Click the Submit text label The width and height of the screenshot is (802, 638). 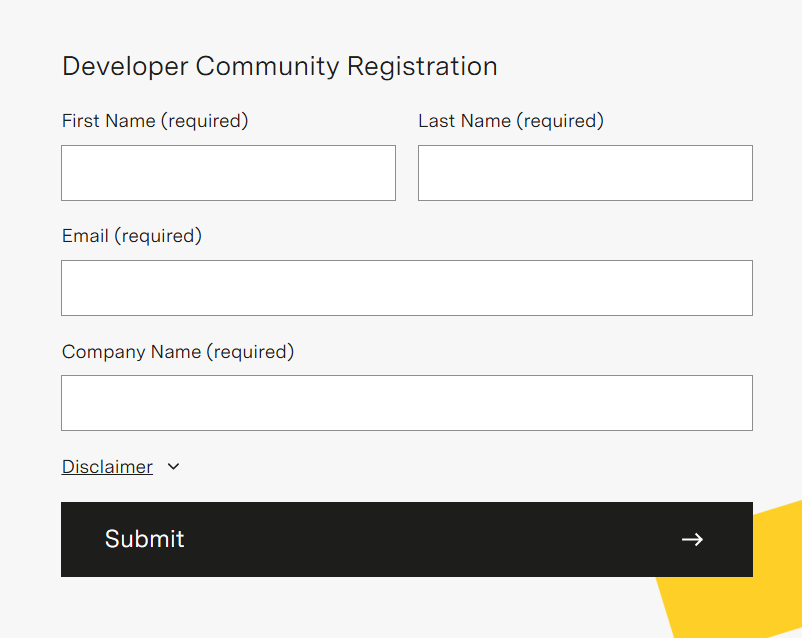(145, 539)
